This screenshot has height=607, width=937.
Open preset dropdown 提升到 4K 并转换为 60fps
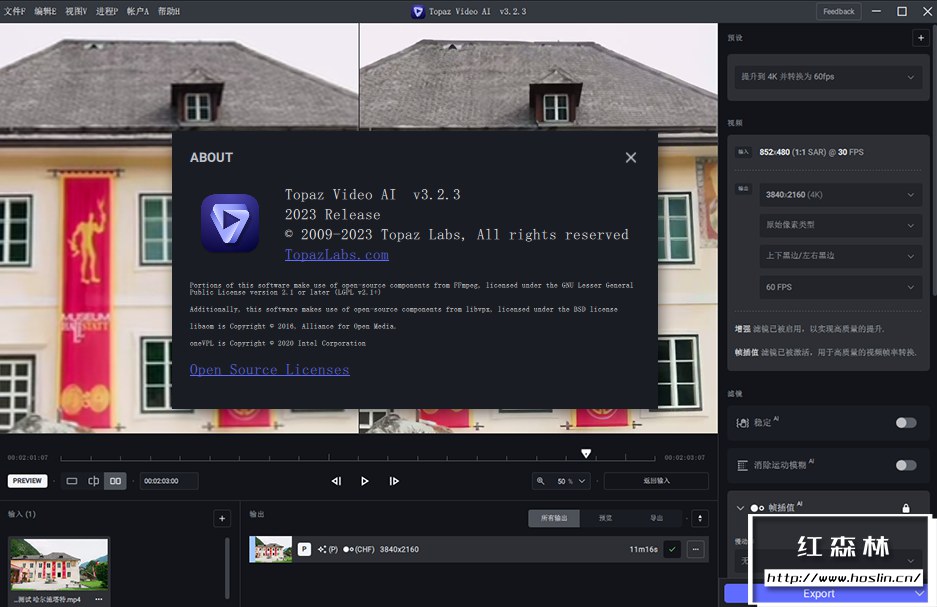click(x=827, y=76)
